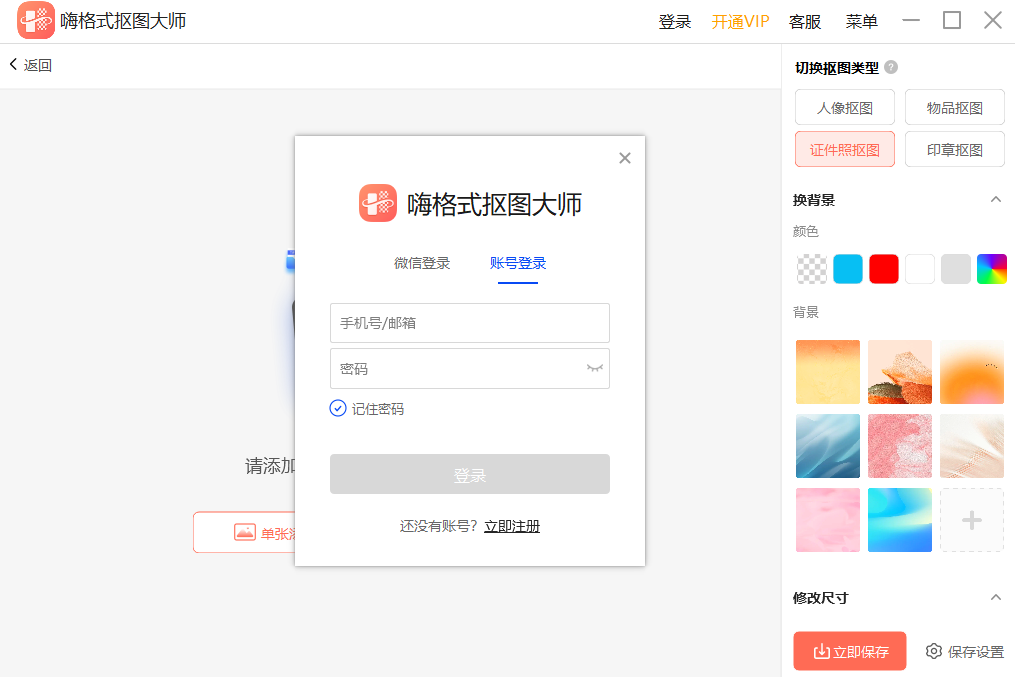Open the 菜单 item in title bar
Viewport: 1015px width, 677px height.
(861, 21)
